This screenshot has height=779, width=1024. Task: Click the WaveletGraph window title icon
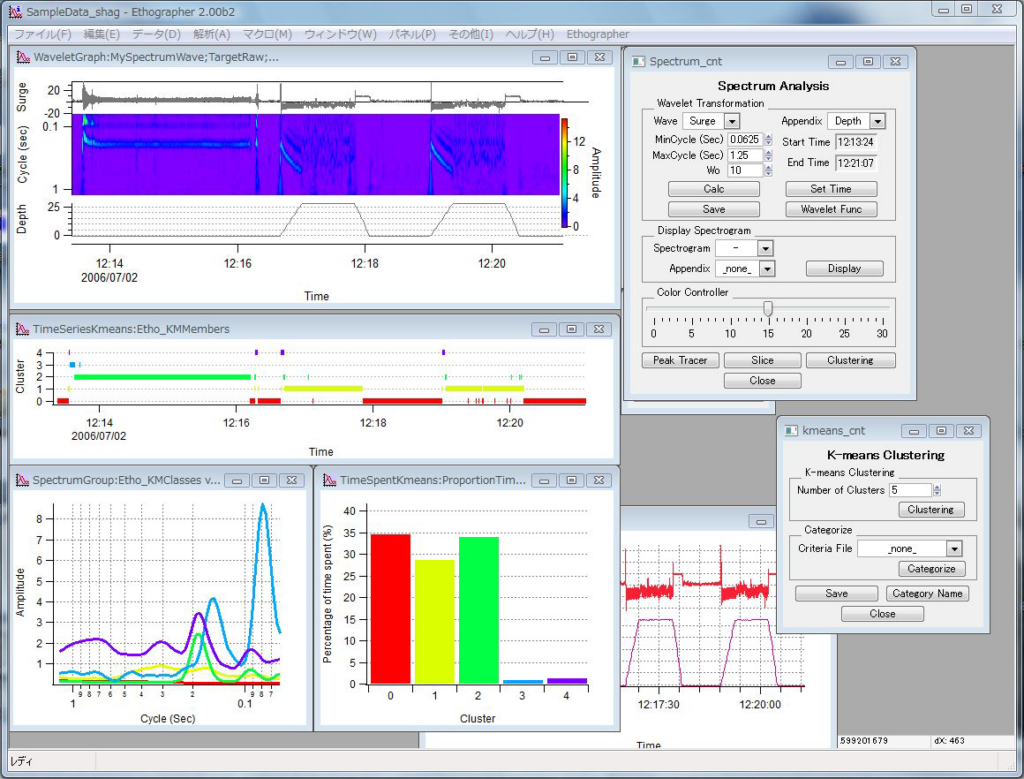22,57
